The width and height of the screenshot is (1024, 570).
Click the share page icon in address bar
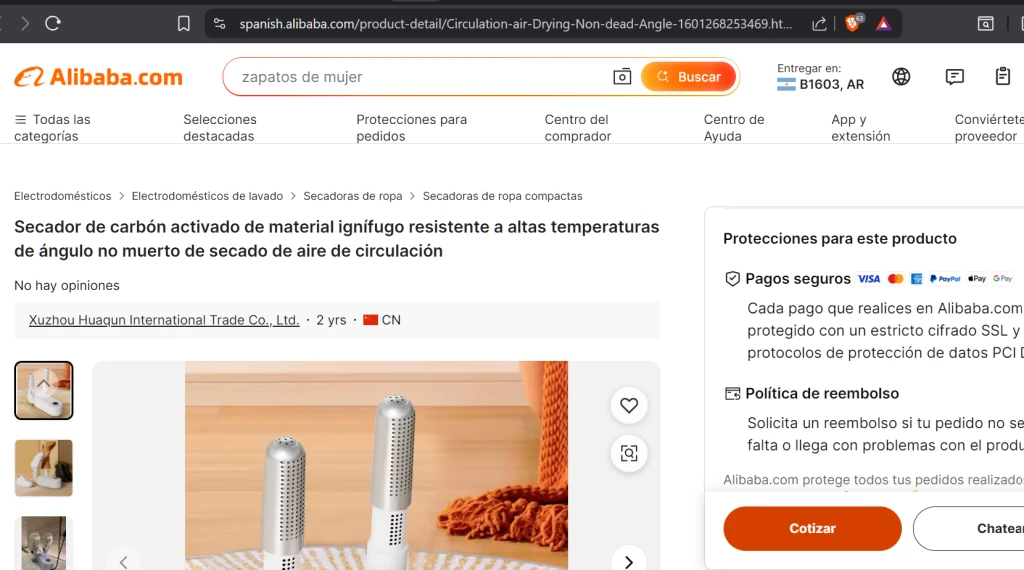coord(819,24)
